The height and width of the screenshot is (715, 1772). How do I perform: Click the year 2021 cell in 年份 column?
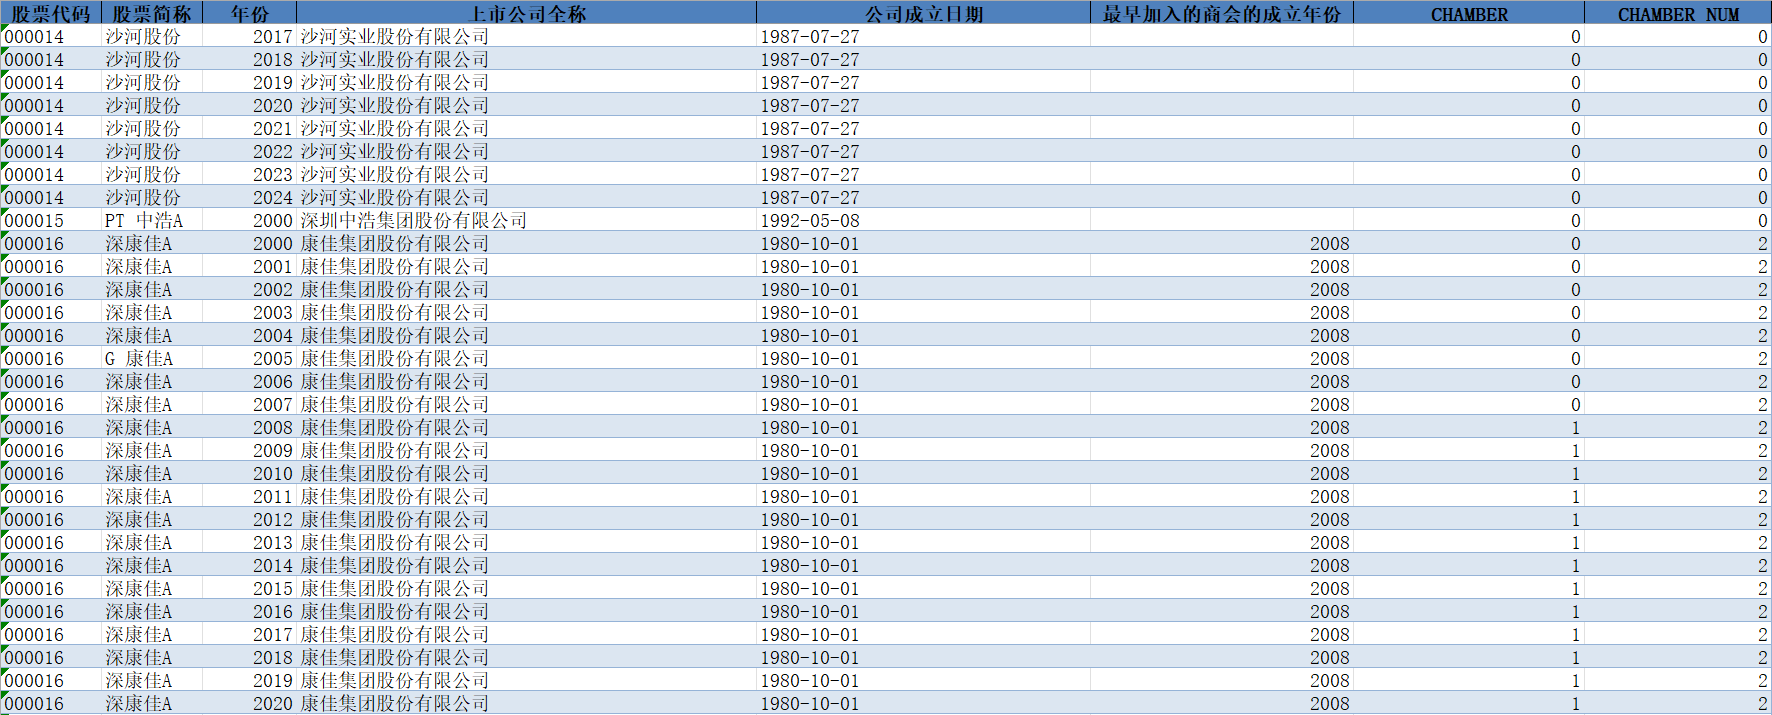pos(272,129)
